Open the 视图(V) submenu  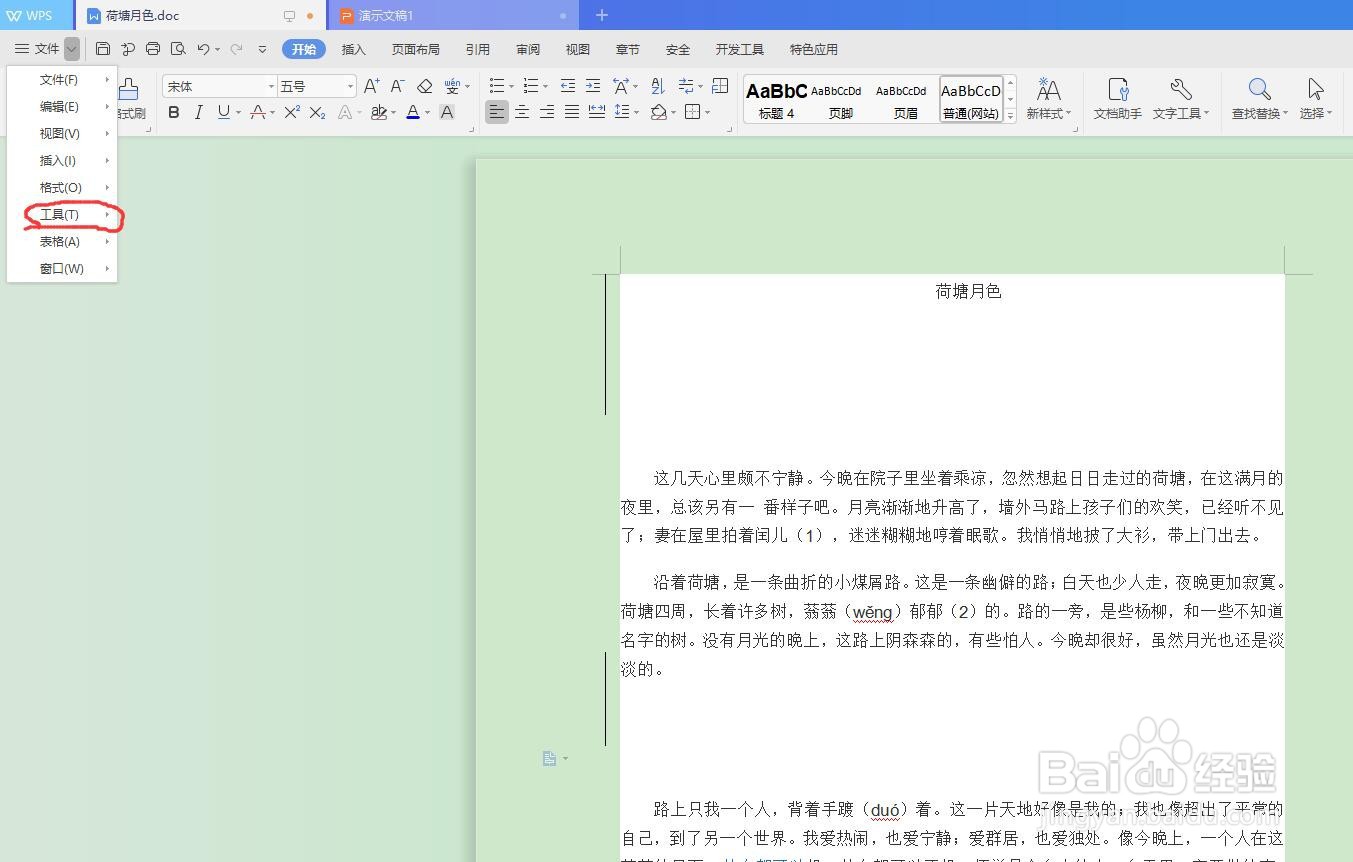pos(62,134)
